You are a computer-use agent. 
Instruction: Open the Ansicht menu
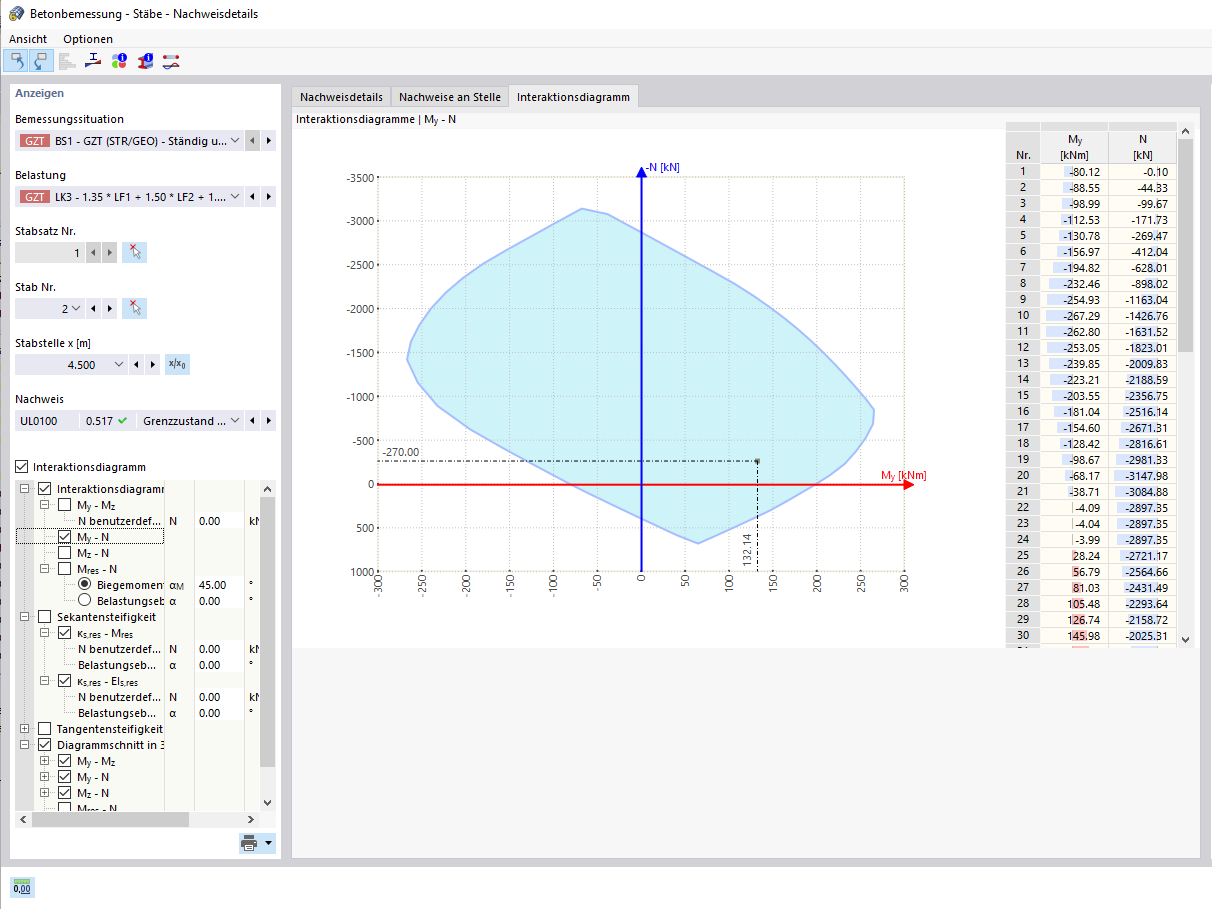click(28, 39)
